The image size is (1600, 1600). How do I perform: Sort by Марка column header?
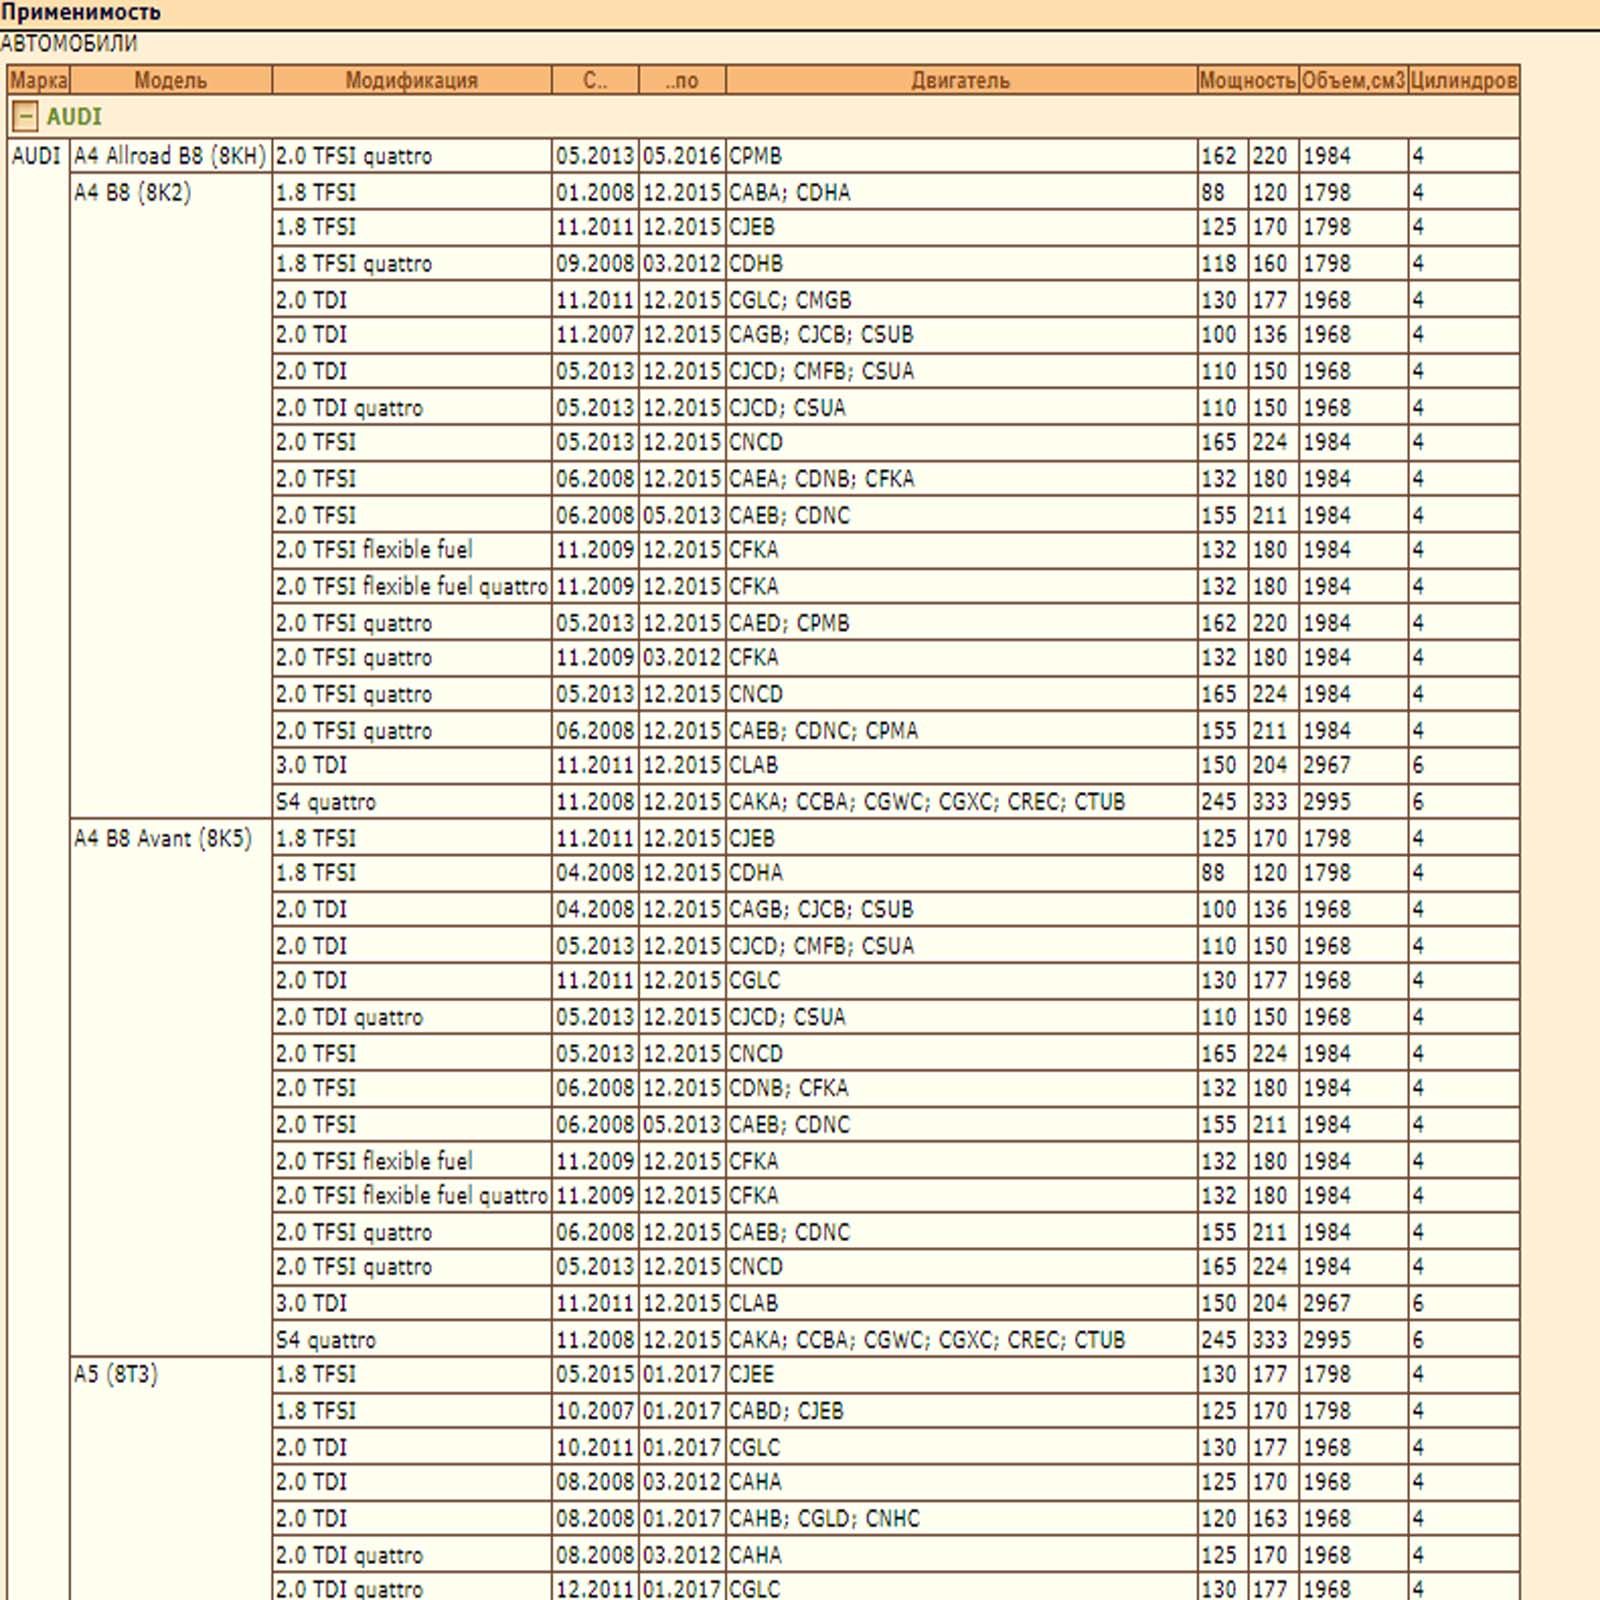pyautogui.click(x=39, y=80)
